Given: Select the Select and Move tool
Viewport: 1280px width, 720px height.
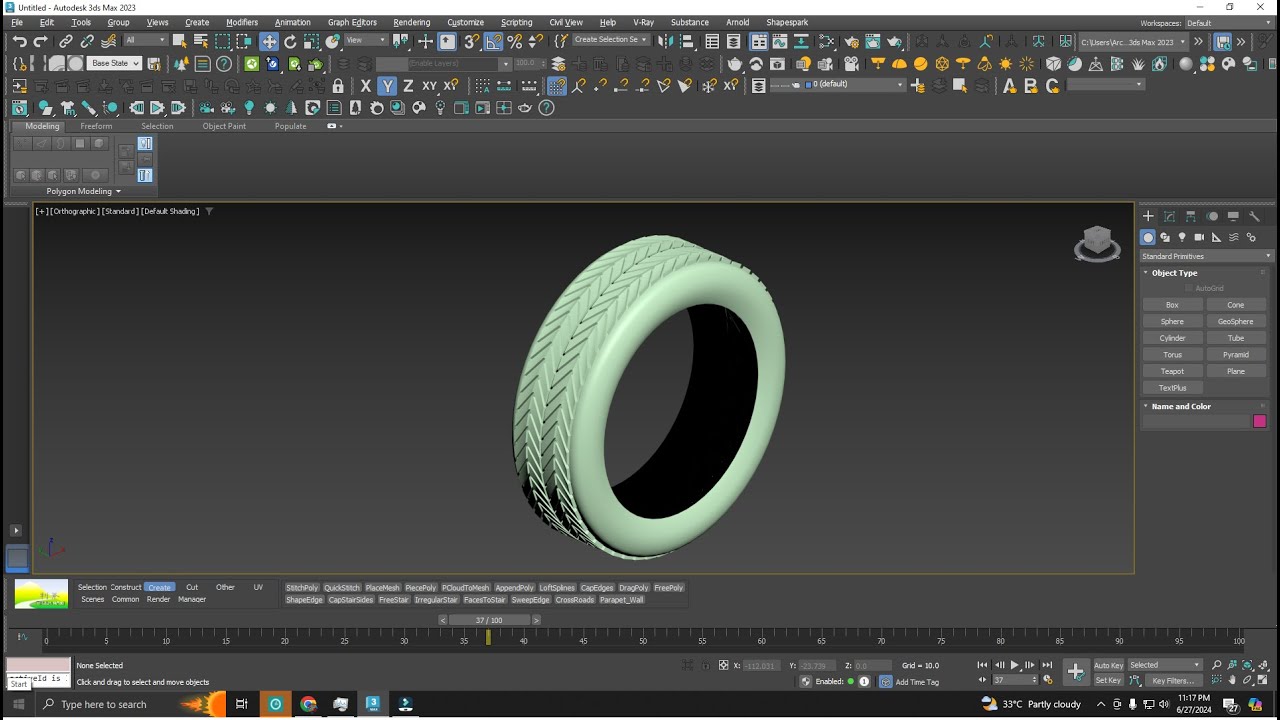Looking at the screenshot, I should [268, 41].
